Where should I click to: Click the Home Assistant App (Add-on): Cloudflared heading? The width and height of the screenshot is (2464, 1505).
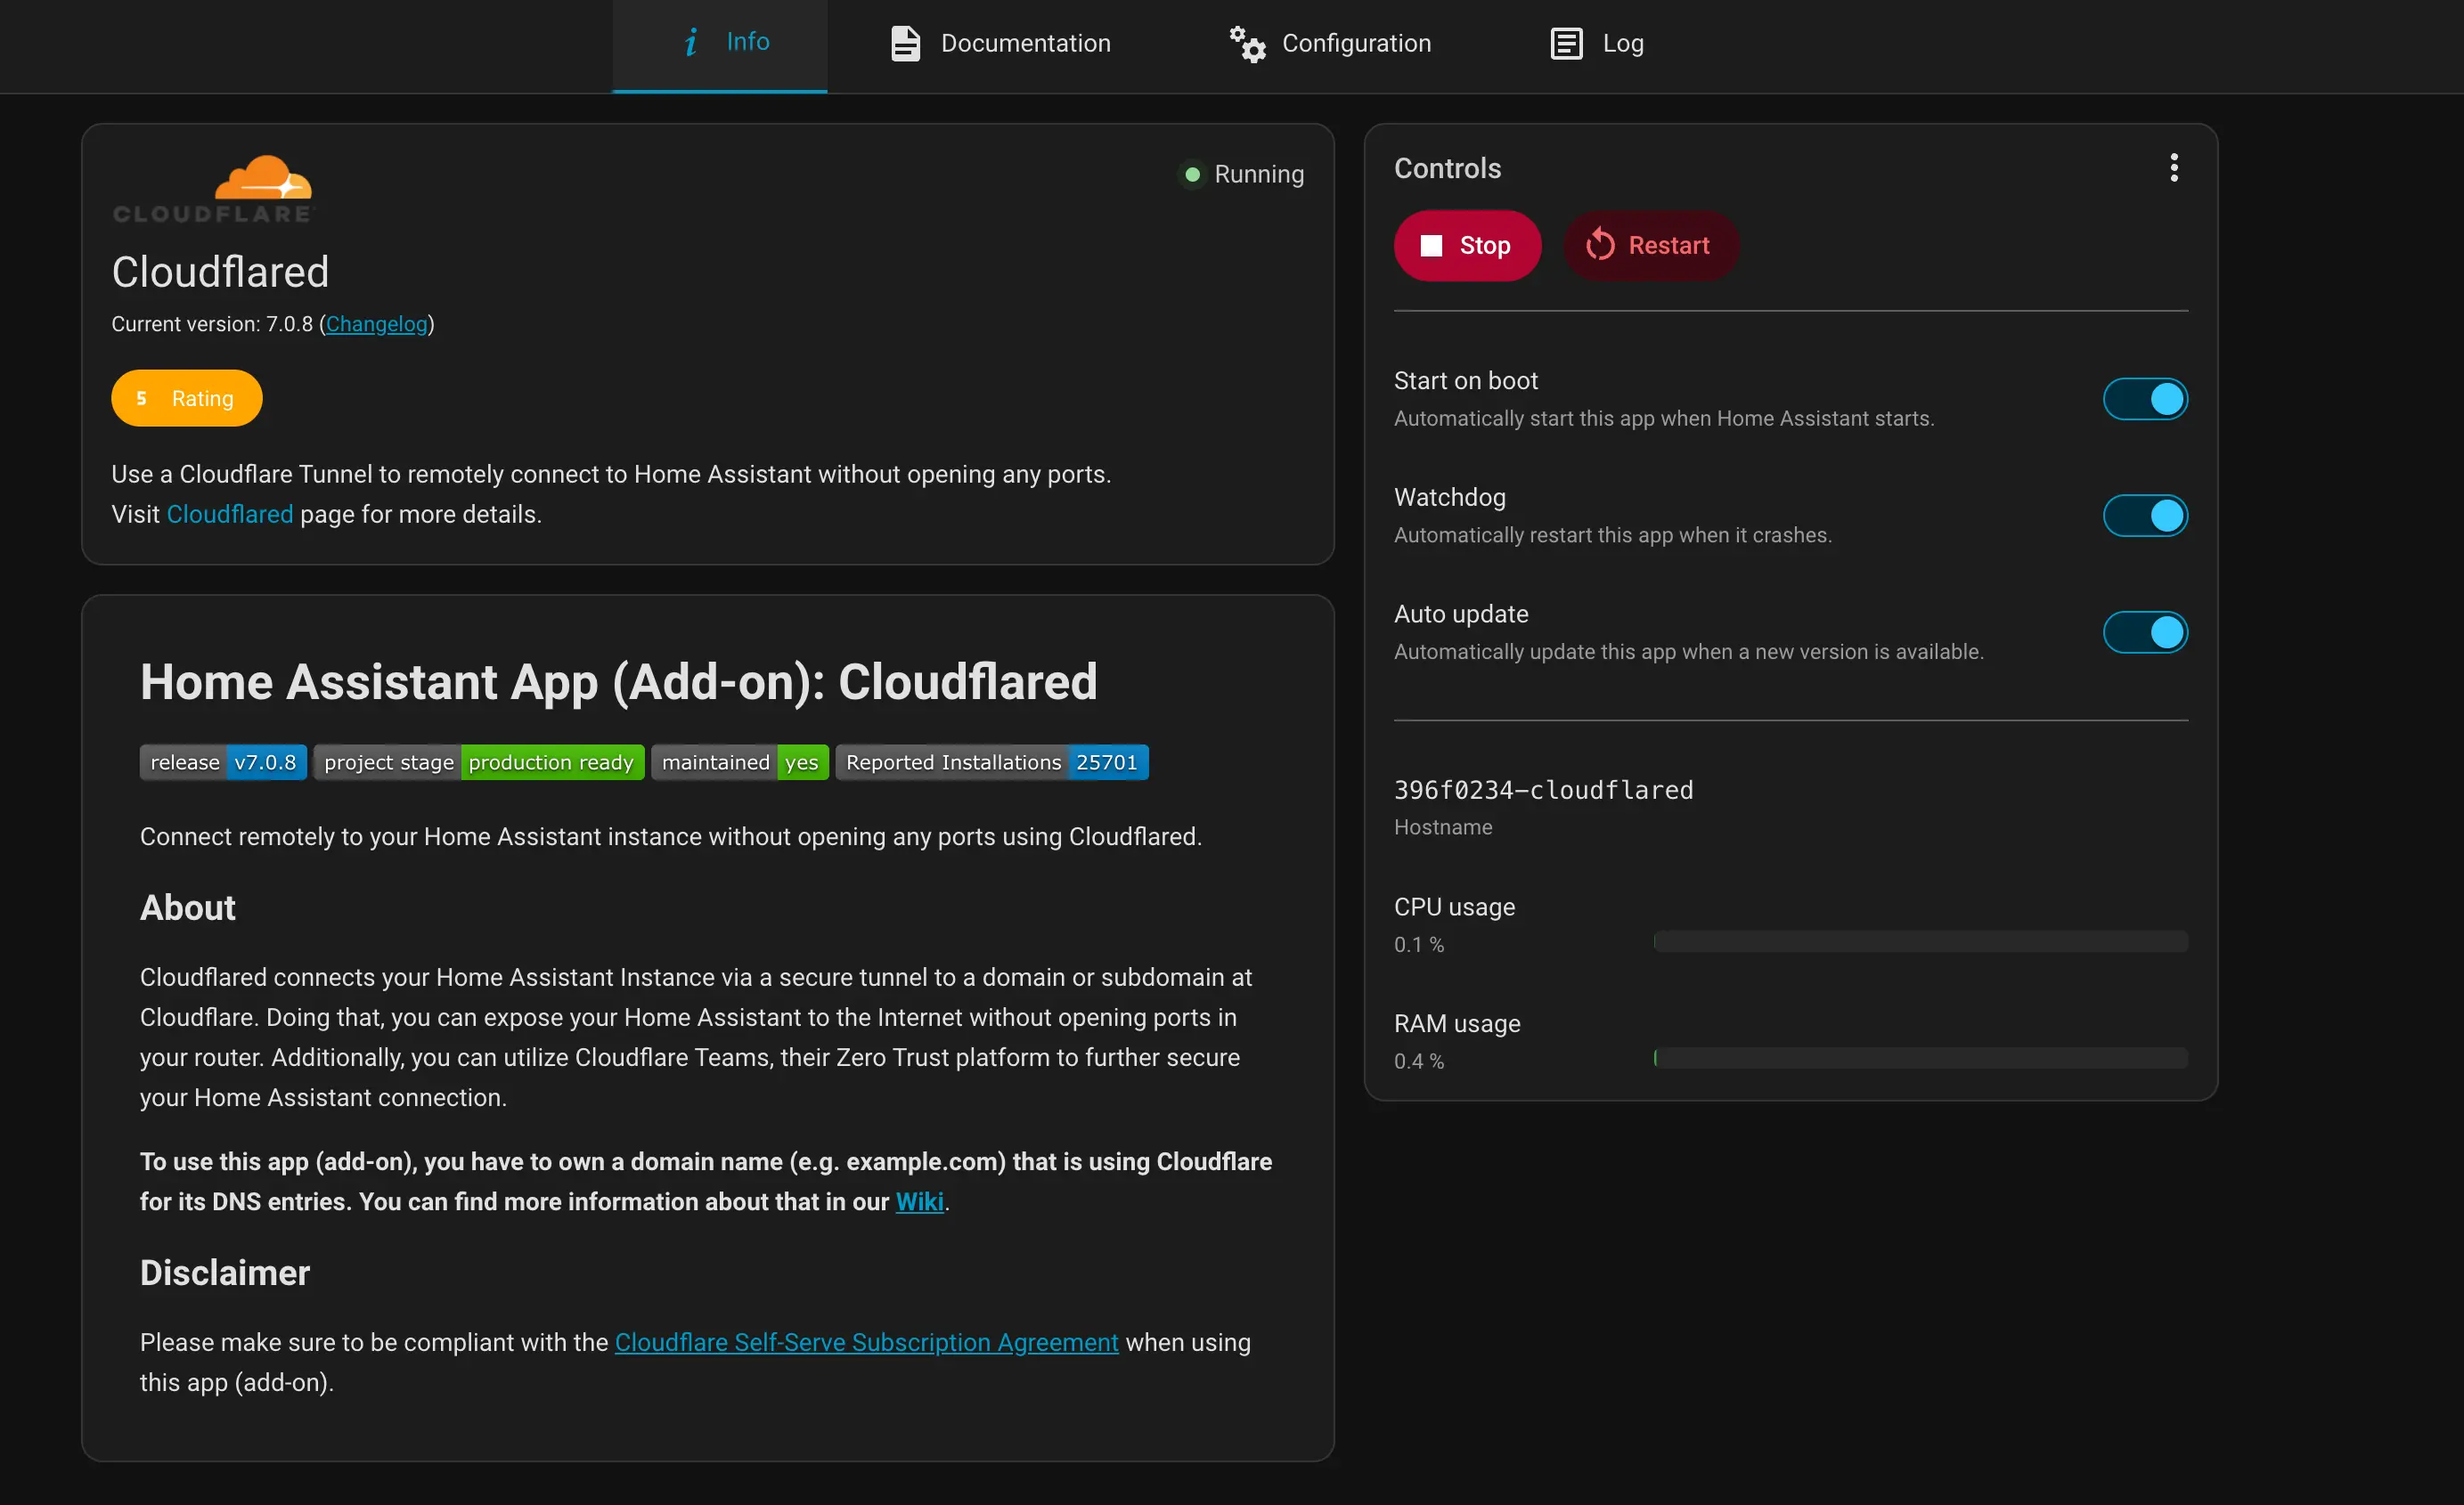619,682
